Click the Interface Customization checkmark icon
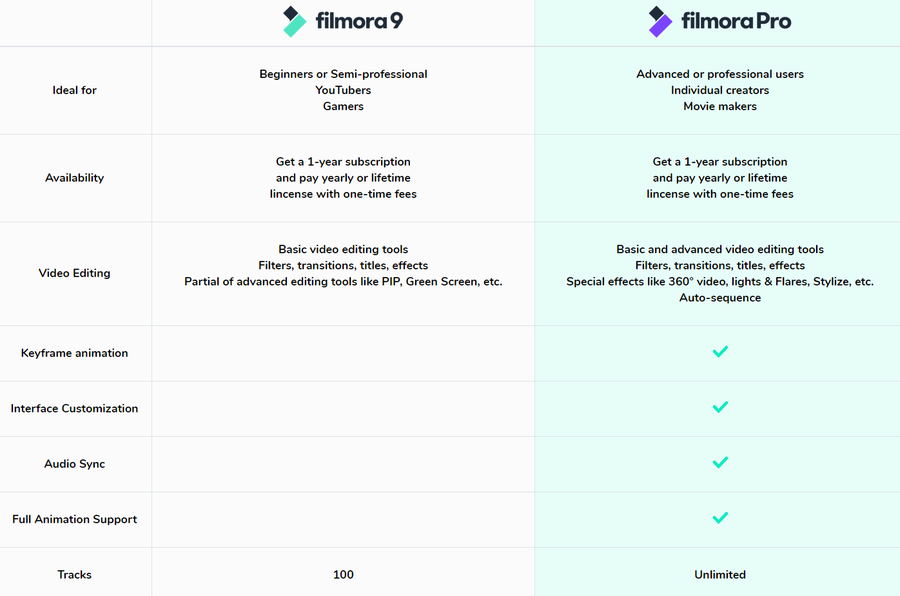This screenshot has width=900, height=596. pyautogui.click(x=720, y=407)
